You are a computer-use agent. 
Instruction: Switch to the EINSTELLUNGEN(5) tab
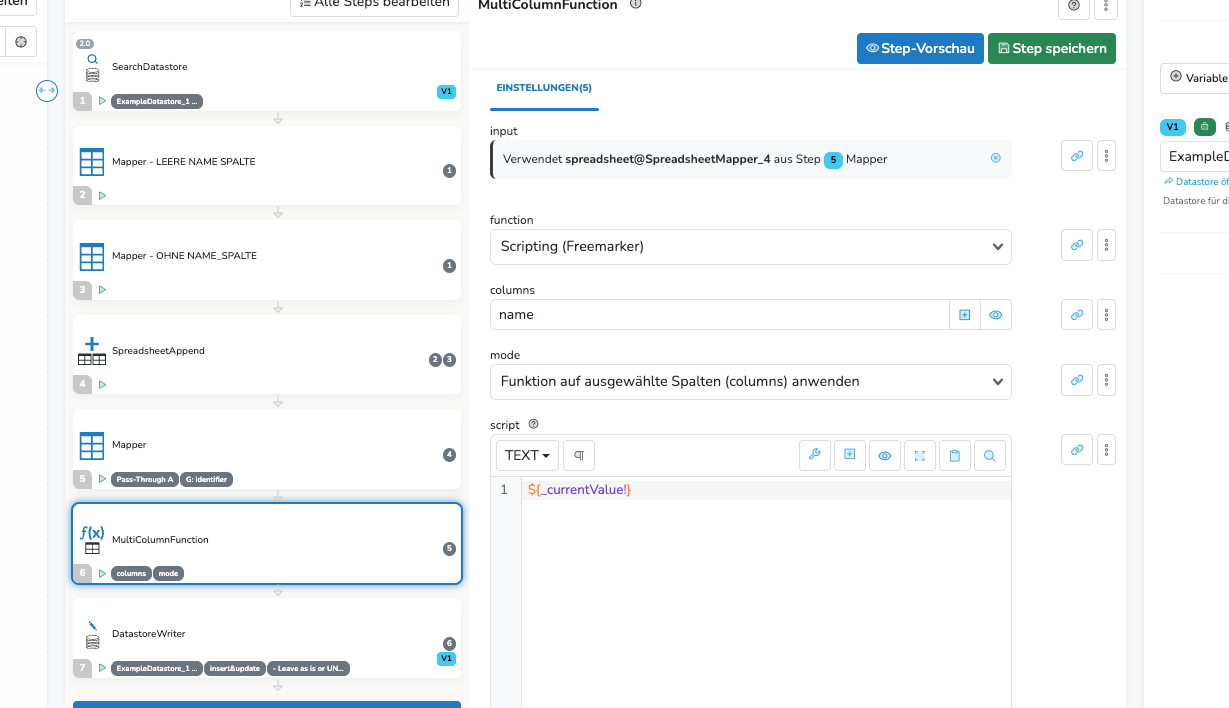(x=544, y=88)
